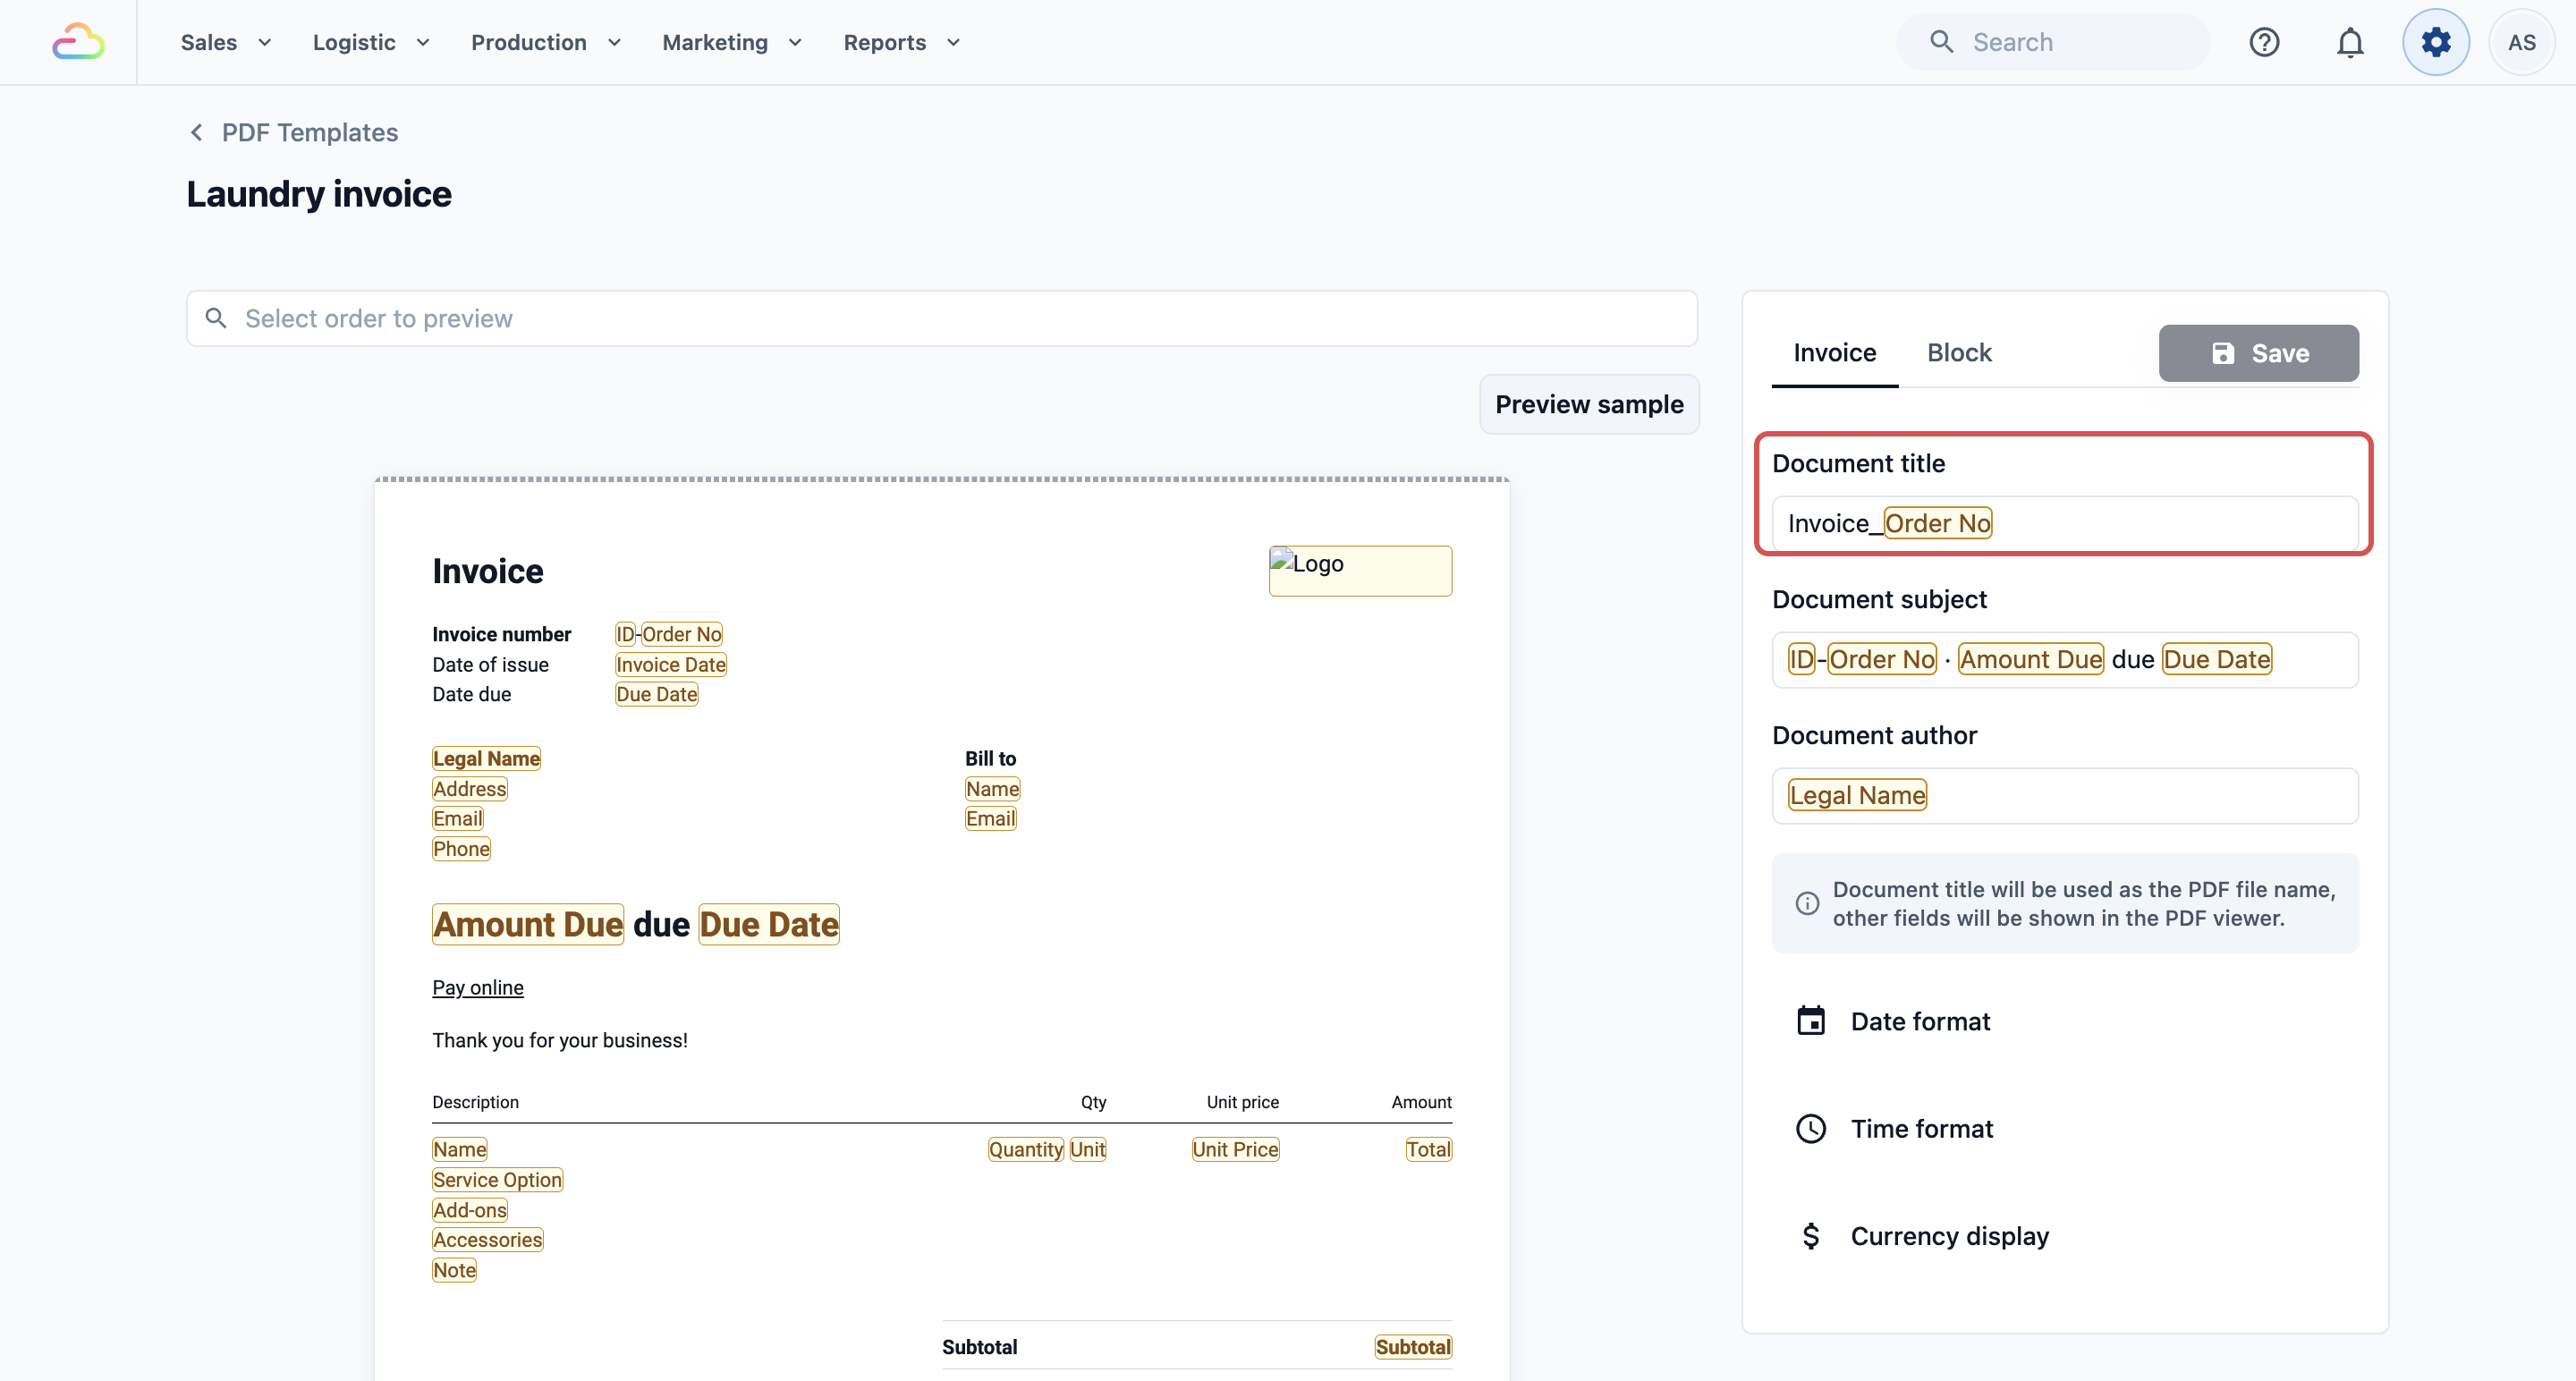
Task: Select the Invoice Date placeholder tag
Action: pos(670,664)
